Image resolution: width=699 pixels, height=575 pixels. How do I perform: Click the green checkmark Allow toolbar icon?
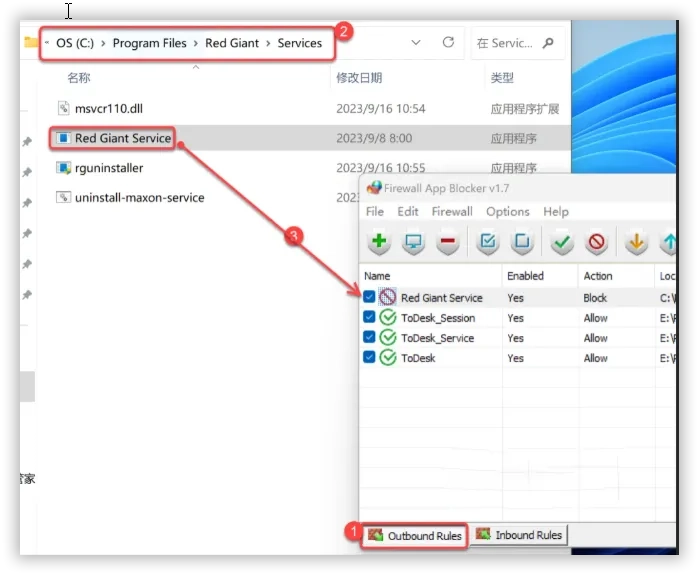[x=562, y=242]
